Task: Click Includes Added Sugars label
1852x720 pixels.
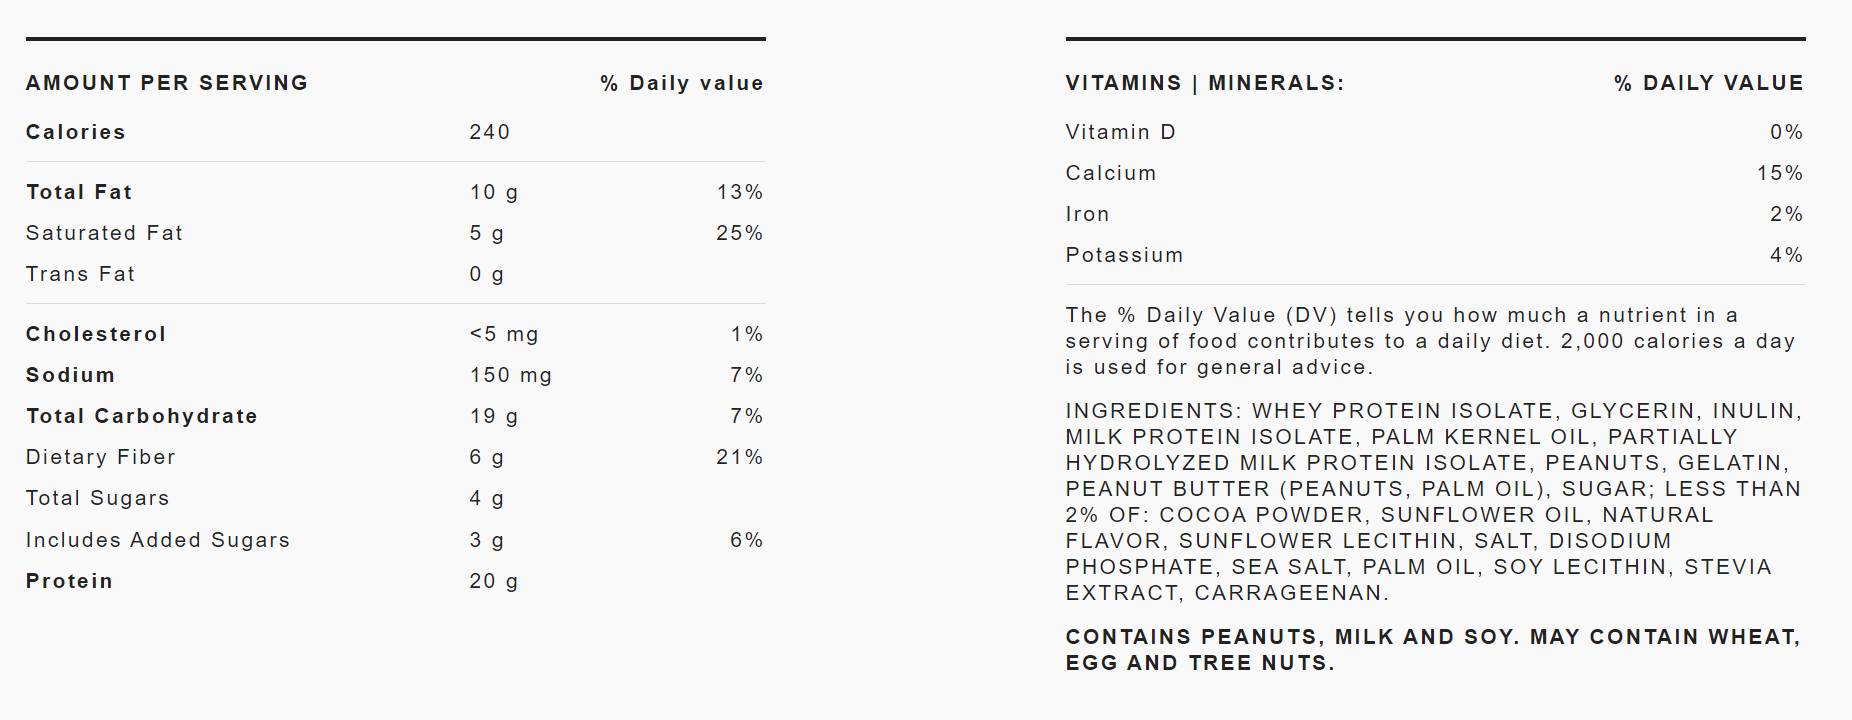Action: 158,540
